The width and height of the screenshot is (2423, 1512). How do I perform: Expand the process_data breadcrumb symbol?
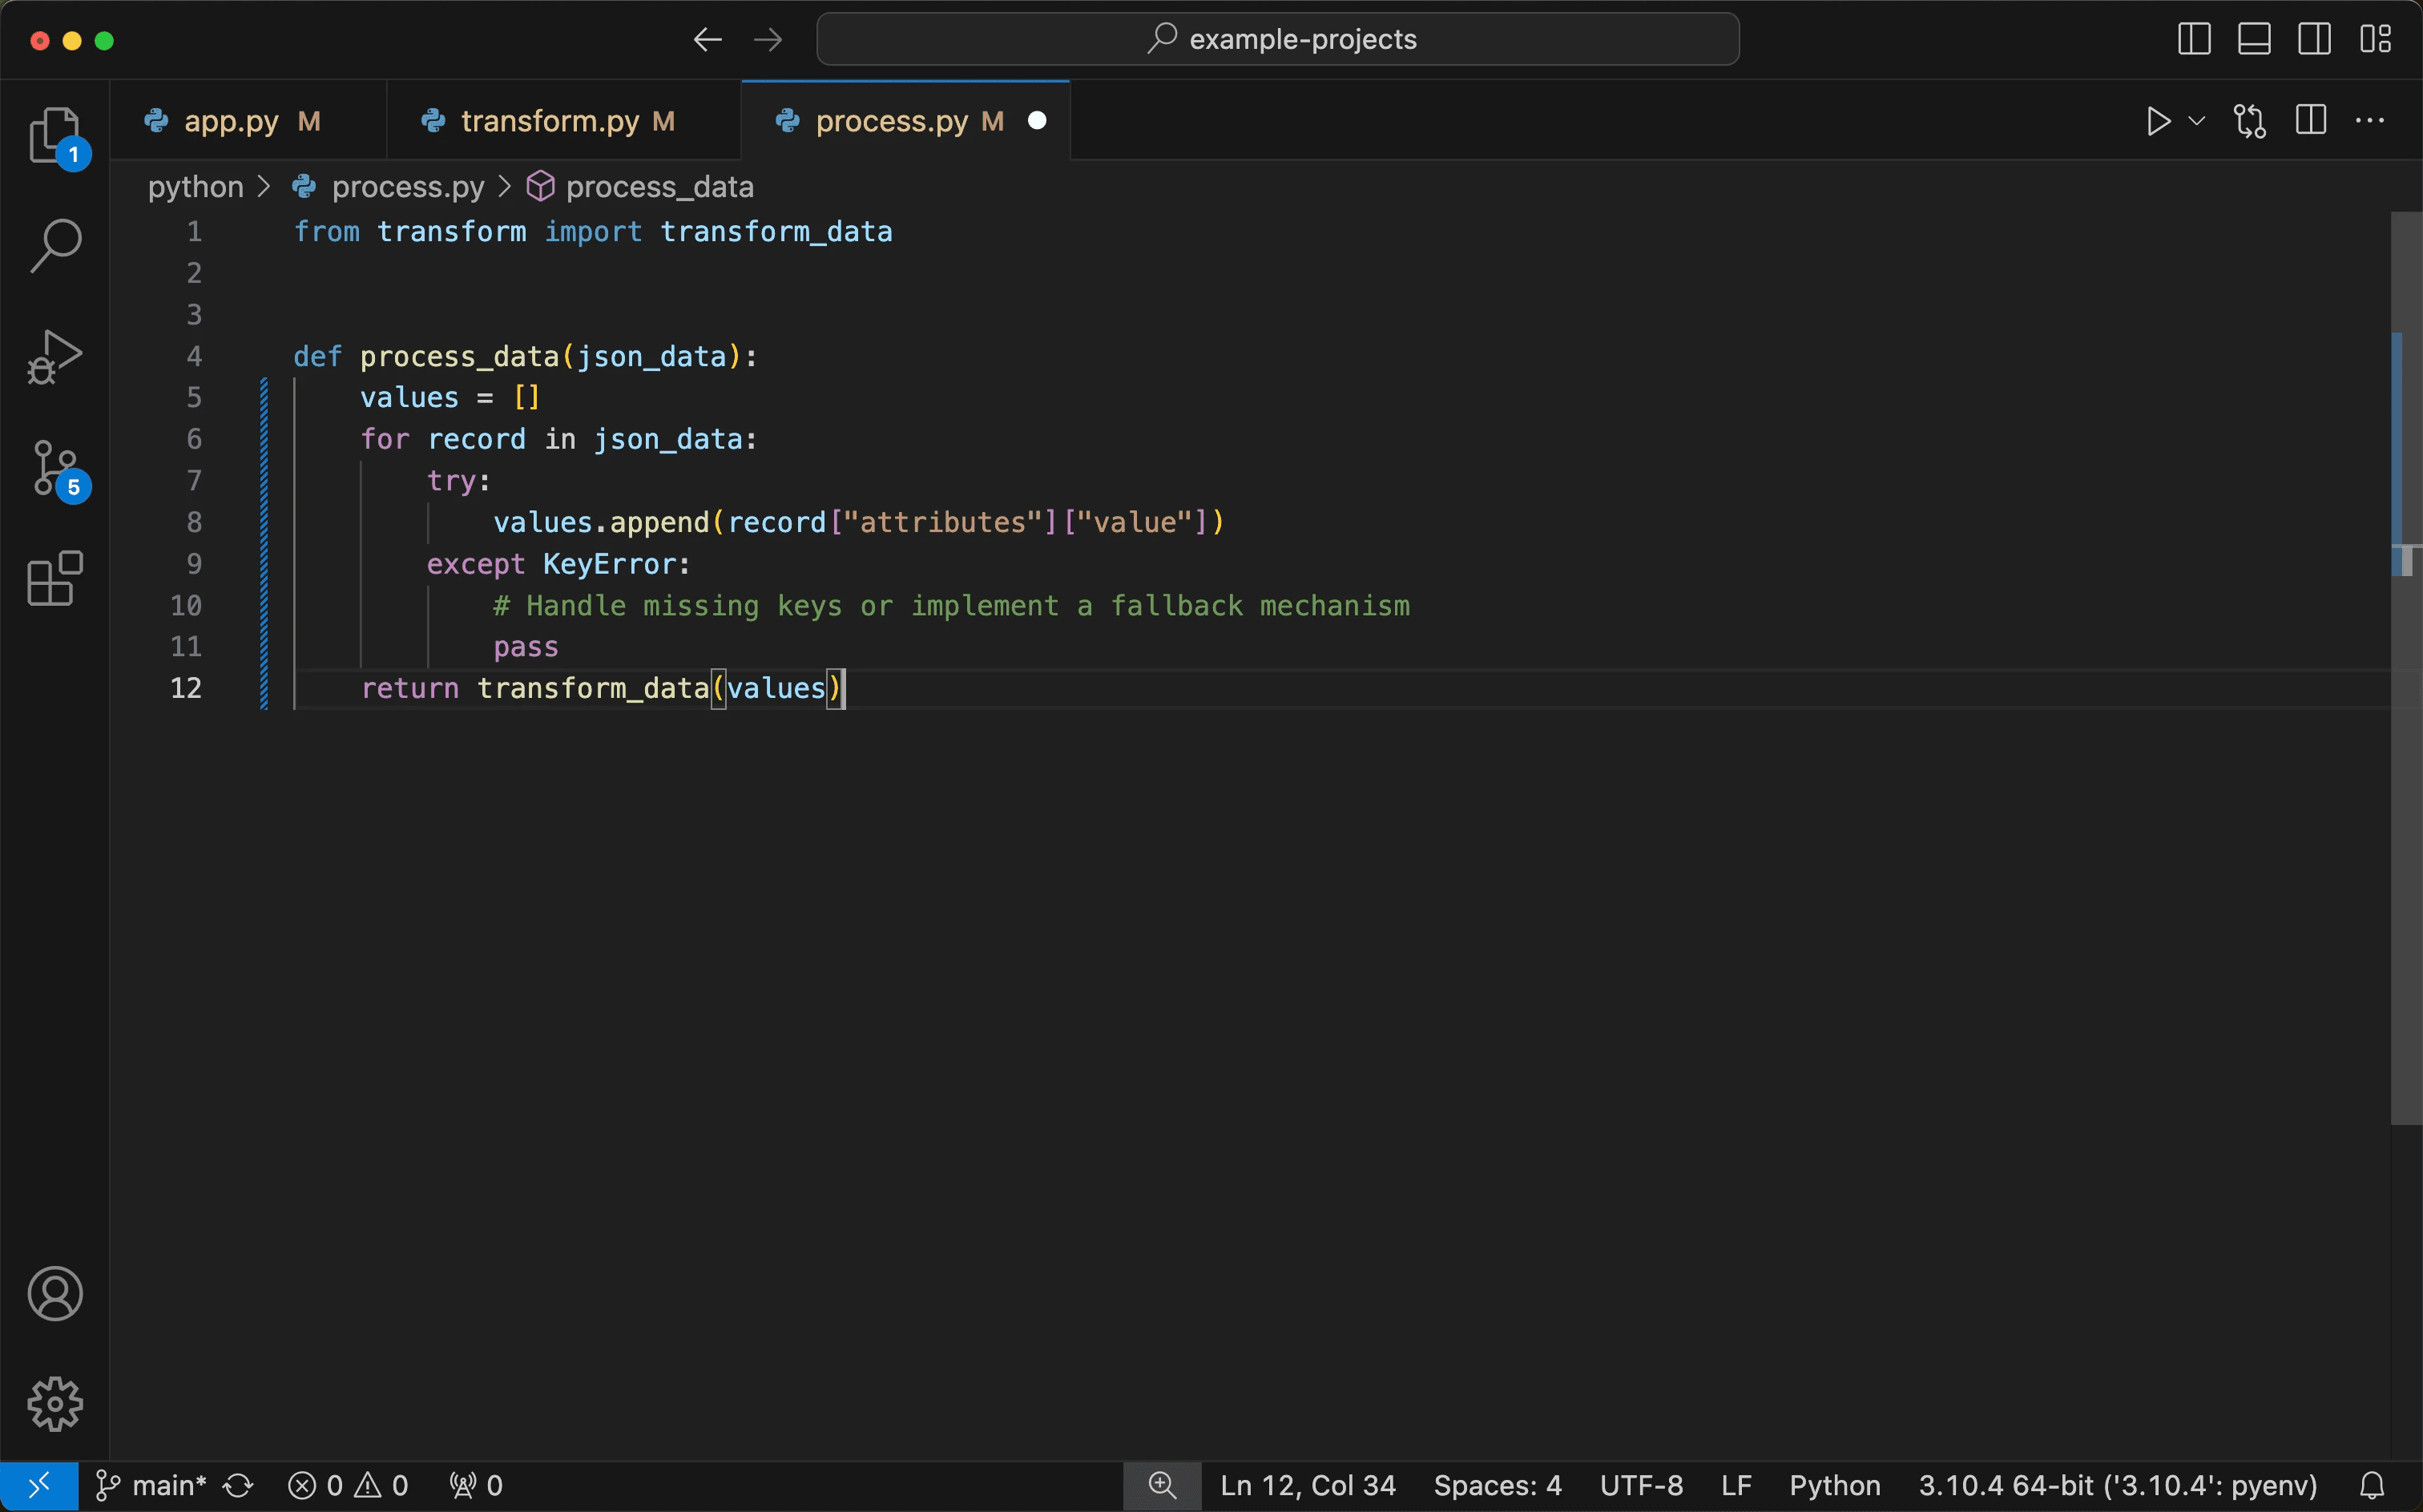point(658,187)
